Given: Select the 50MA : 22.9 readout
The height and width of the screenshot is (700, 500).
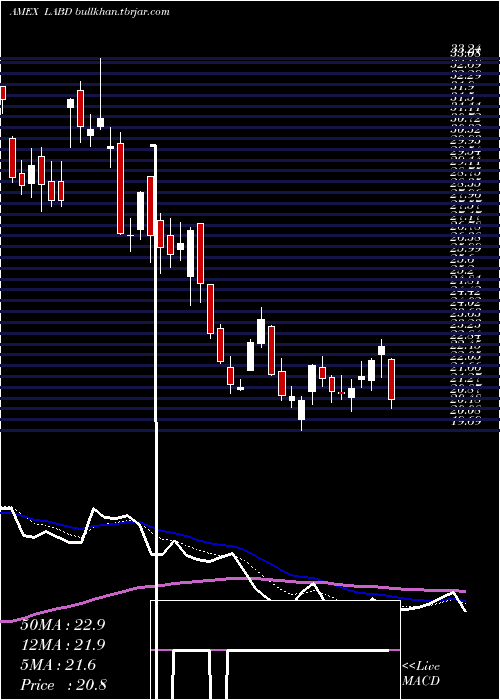Looking at the screenshot, I should click(x=63, y=625).
